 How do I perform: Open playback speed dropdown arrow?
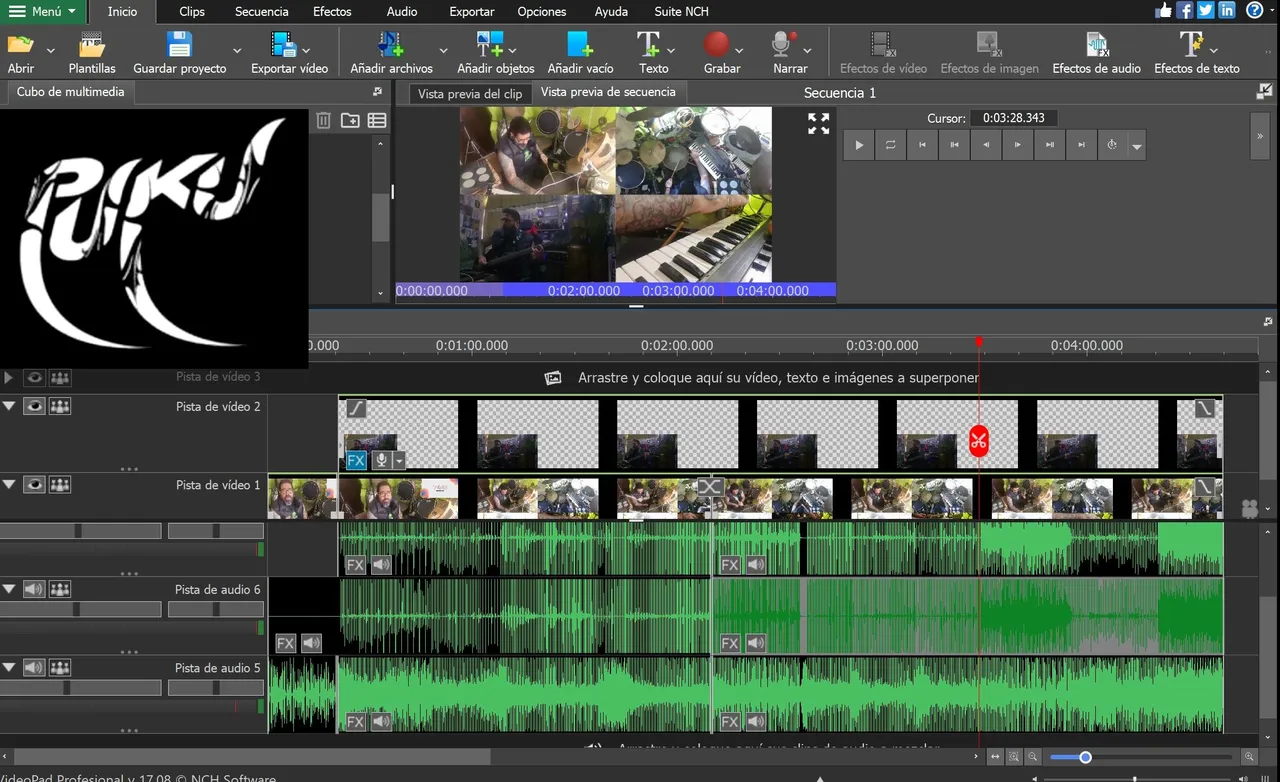[1137, 147]
